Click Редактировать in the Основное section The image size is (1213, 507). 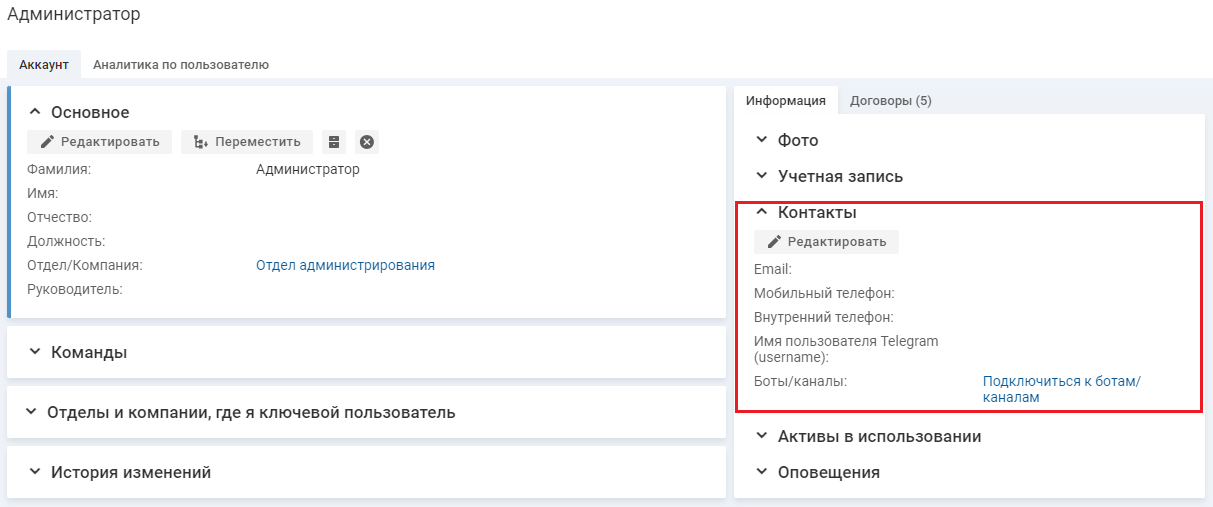point(100,142)
